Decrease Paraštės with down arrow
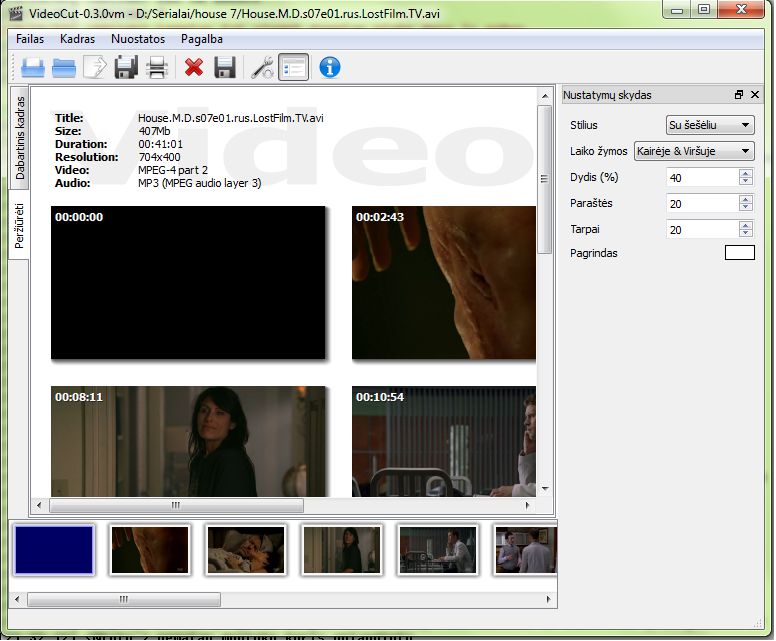Viewport: 776px width, 641px height. (x=746, y=208)
